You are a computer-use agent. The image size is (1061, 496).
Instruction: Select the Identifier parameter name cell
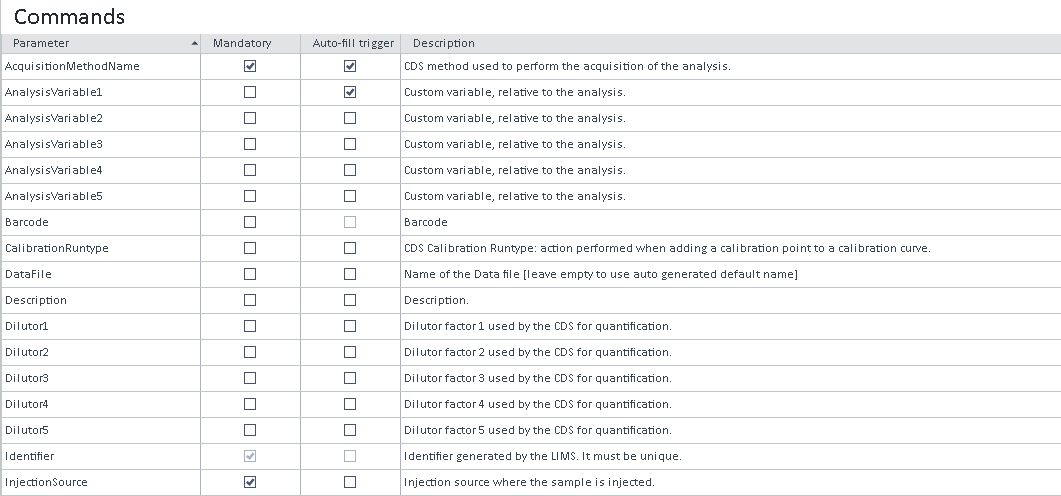(x=30, y=456)
